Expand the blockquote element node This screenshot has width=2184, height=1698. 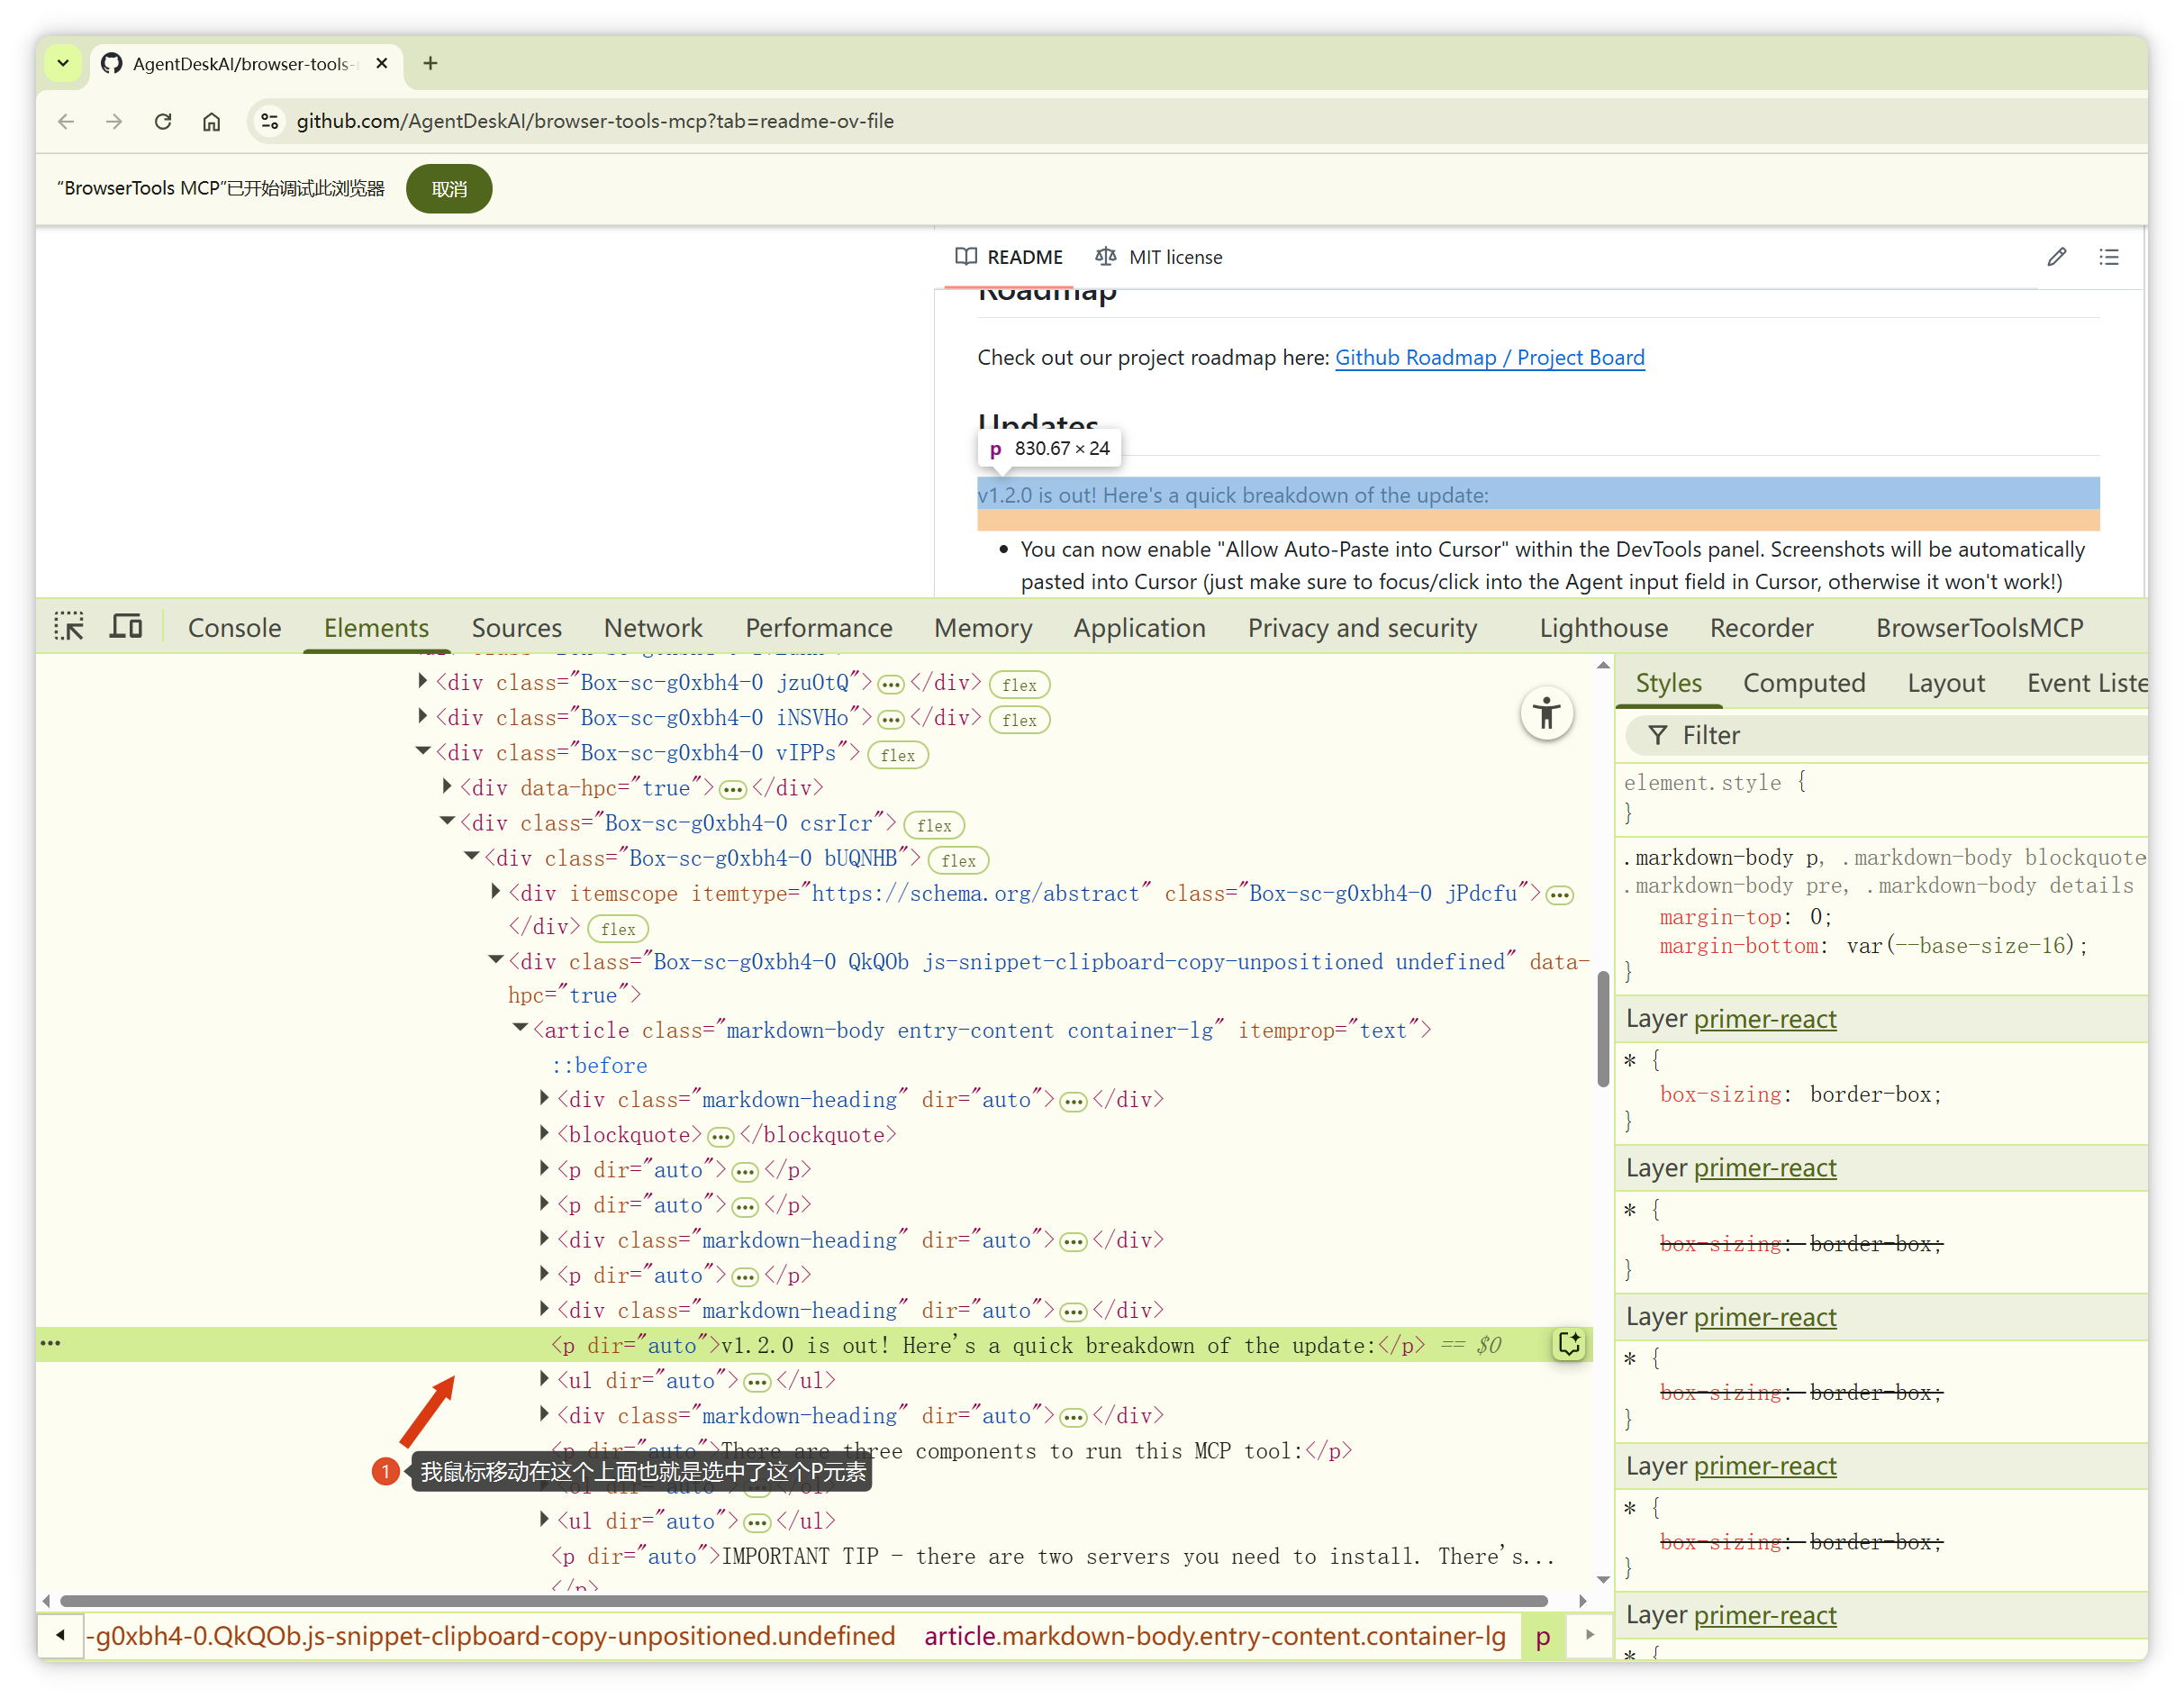(545, 1133)
